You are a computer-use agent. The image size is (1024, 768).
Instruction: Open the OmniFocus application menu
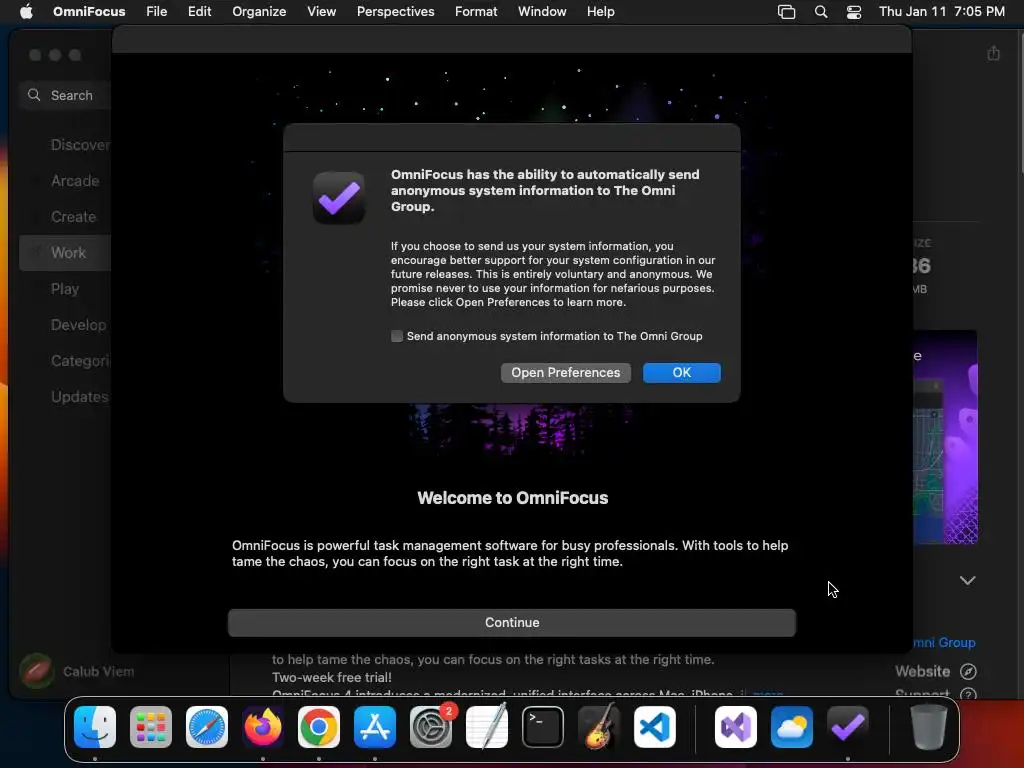coord(89,12)
